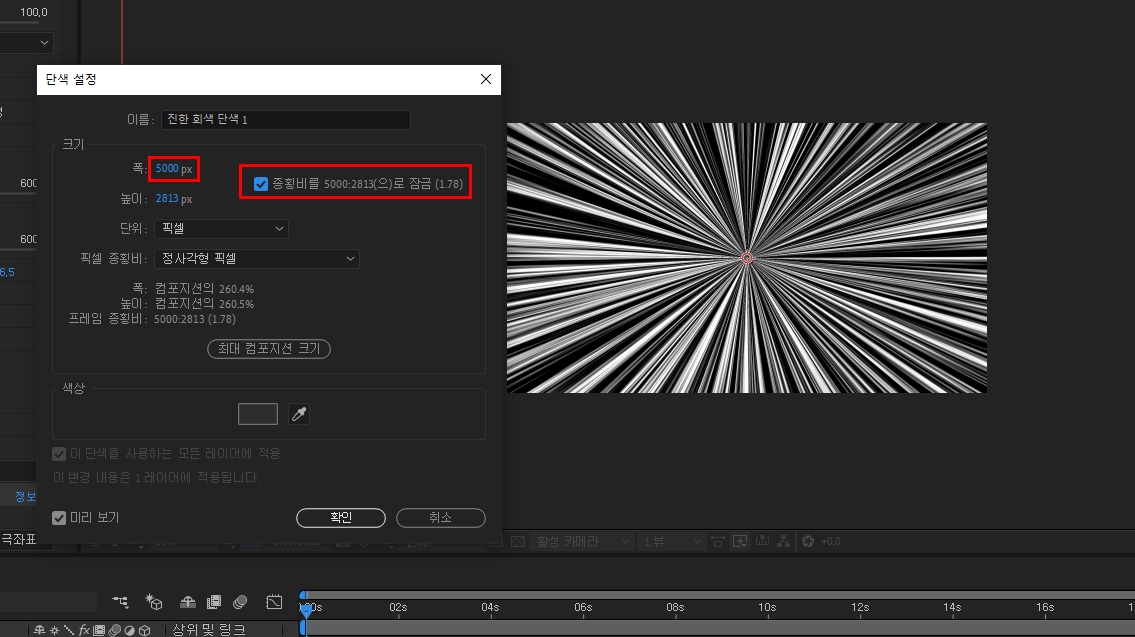Click the collapse transformations column icon
This screenshot has width=1135, height=637.
54,630
